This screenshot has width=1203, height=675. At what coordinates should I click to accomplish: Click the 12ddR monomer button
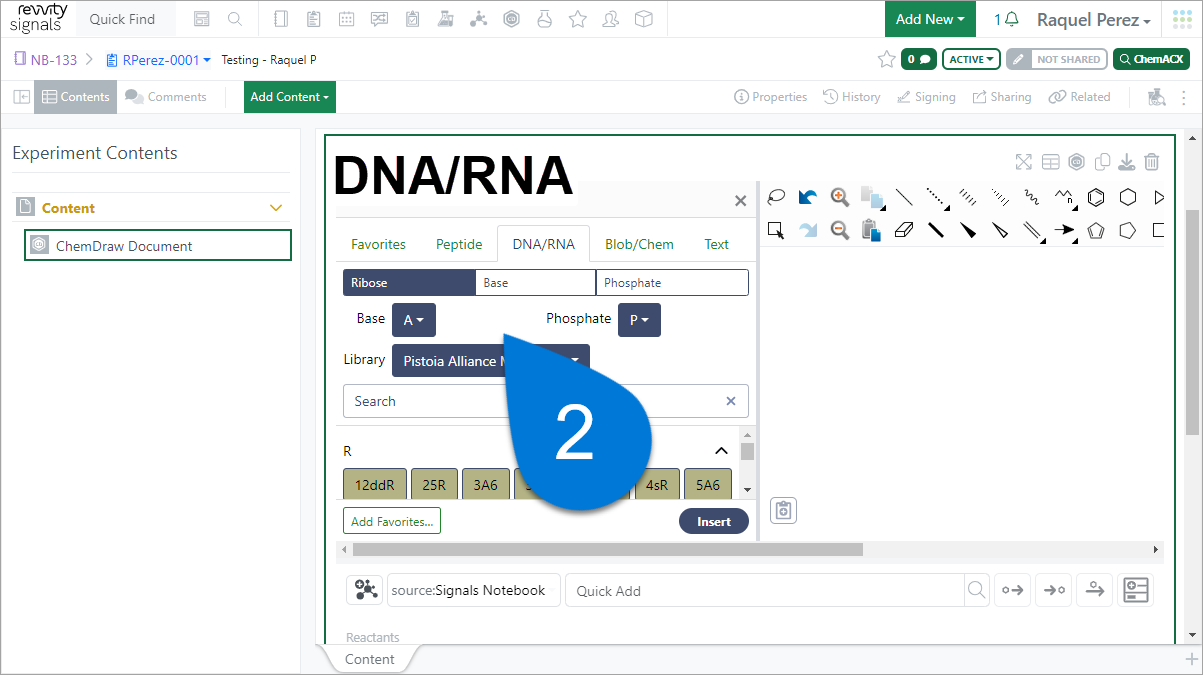375,484
